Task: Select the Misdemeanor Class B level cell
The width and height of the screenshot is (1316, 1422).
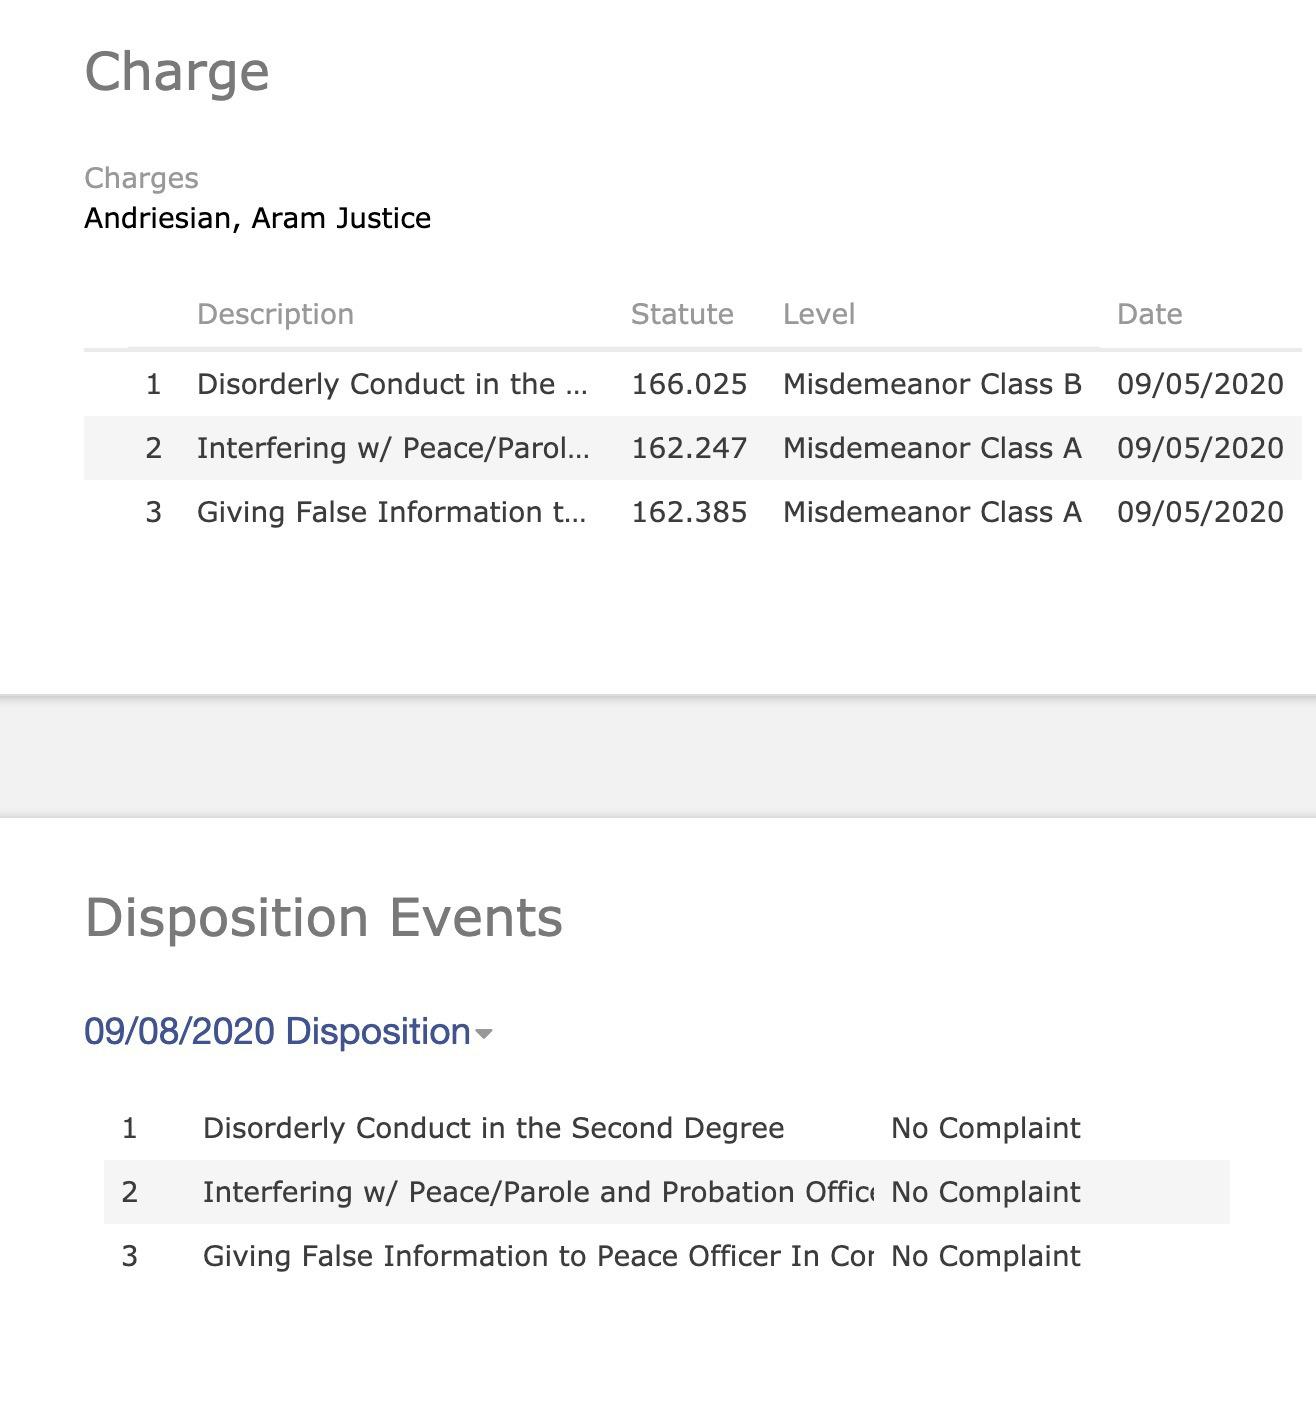Action: click(x=932, y=384)
